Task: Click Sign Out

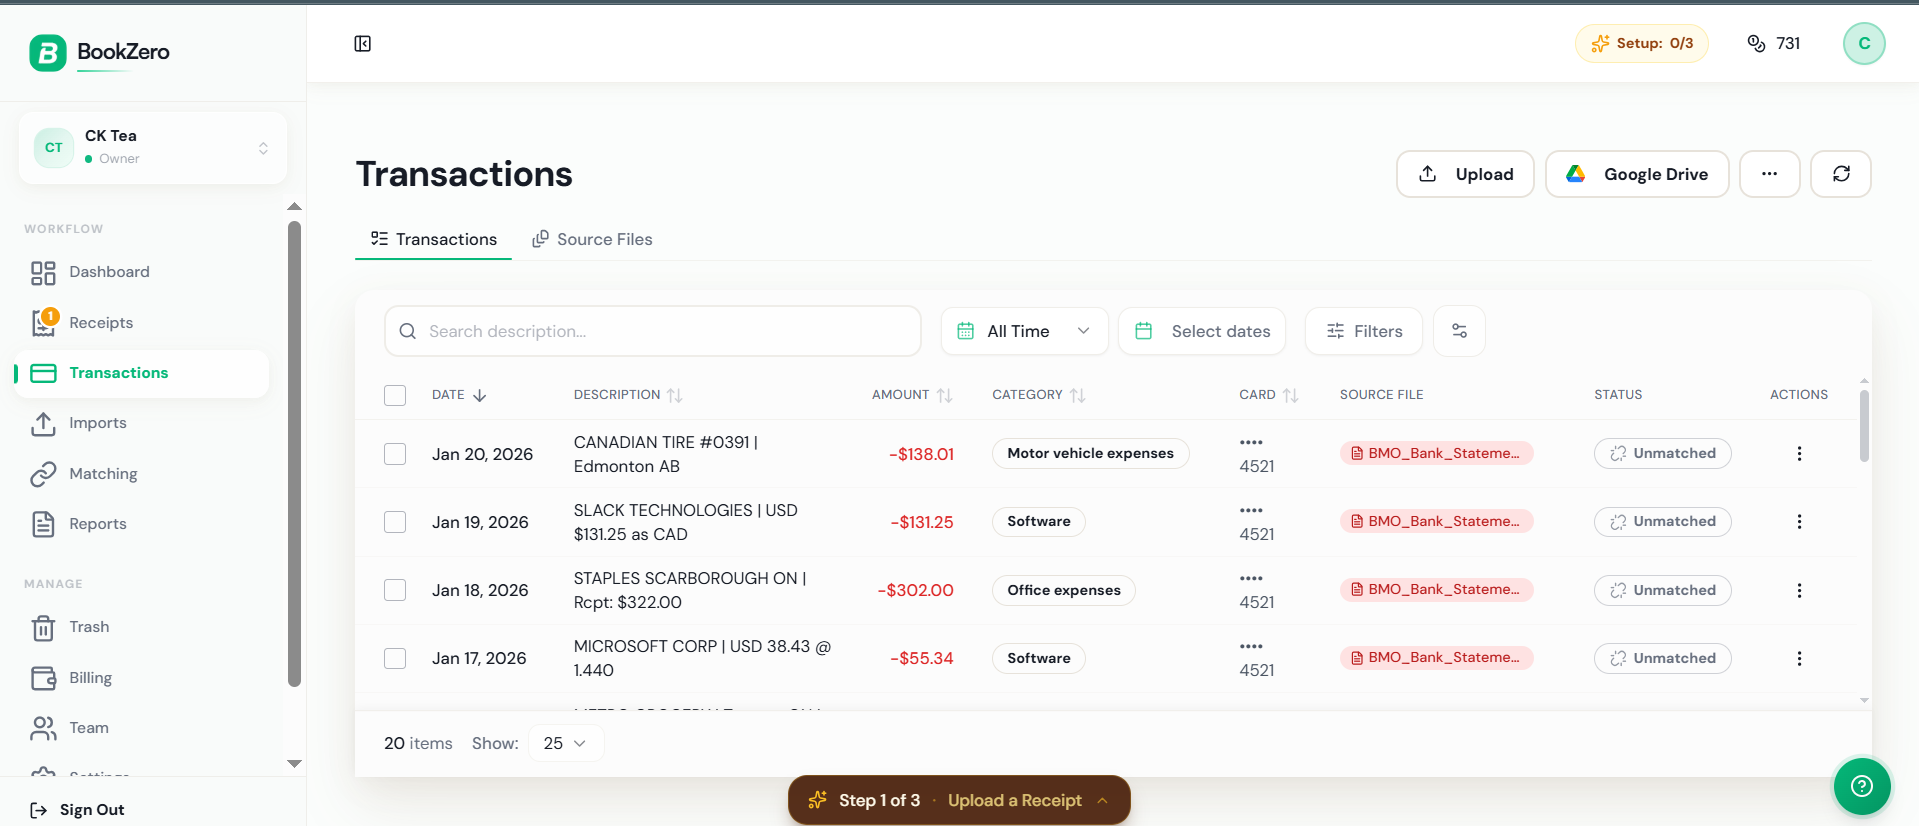Action: (x=78, y=810)
